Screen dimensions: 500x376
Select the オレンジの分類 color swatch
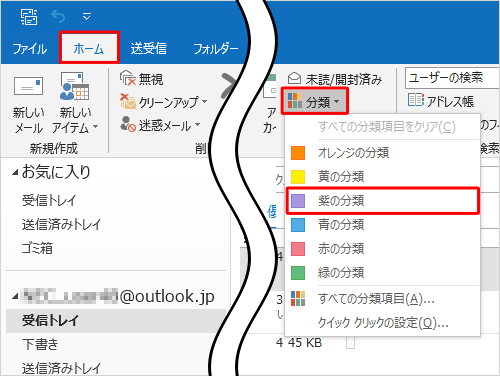[298, 153]
